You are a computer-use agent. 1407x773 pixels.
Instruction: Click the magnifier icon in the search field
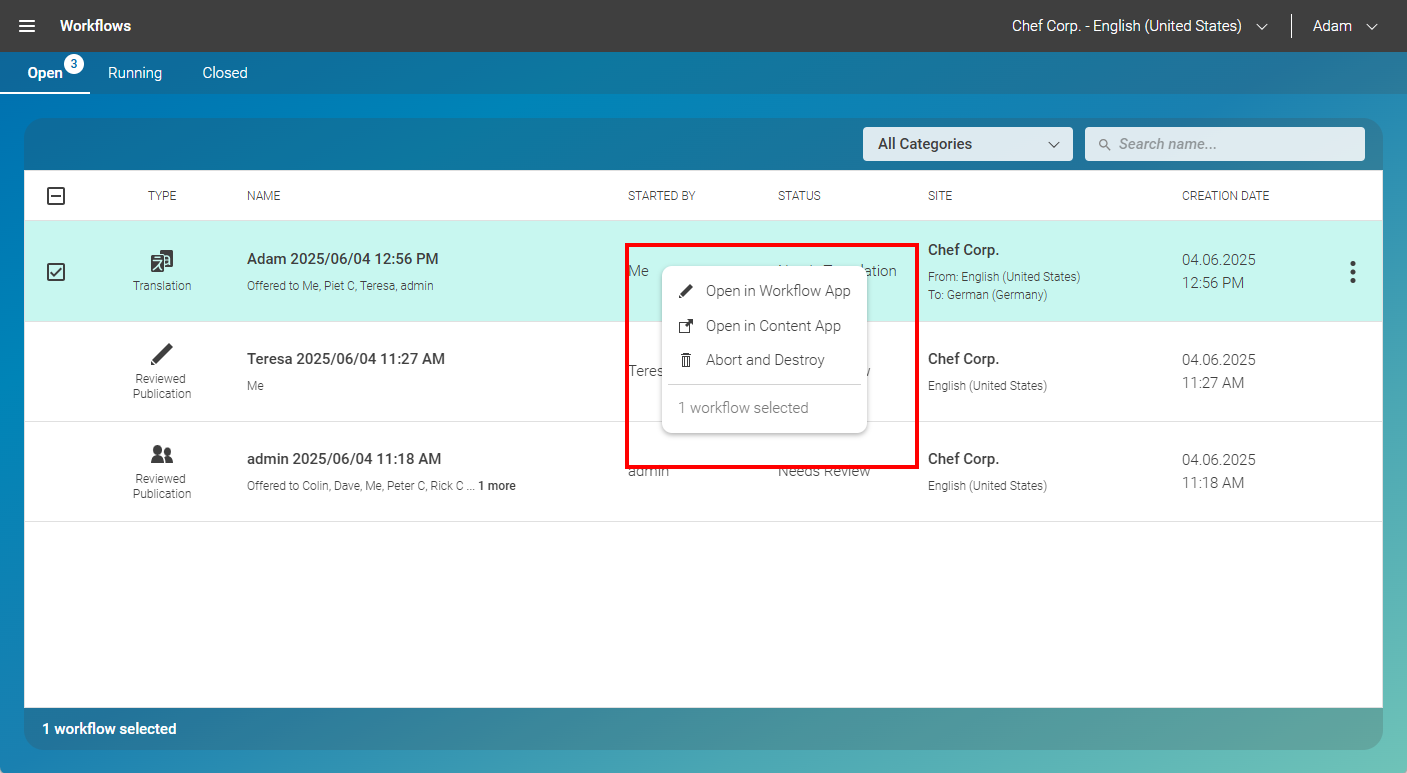coord(1104,144)
